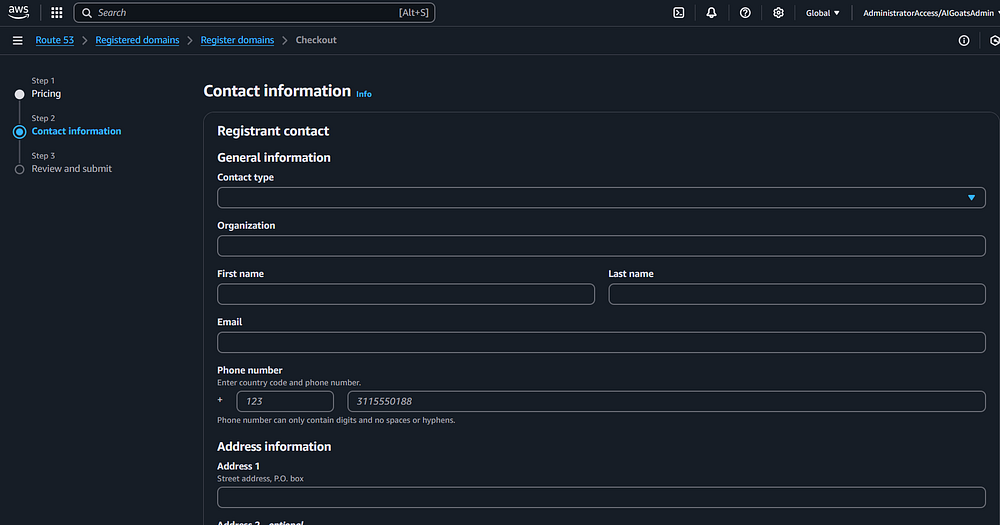Open the Contact type dropdown
The height and width of the screenshot is (525, 1000).
click(601, 198)
